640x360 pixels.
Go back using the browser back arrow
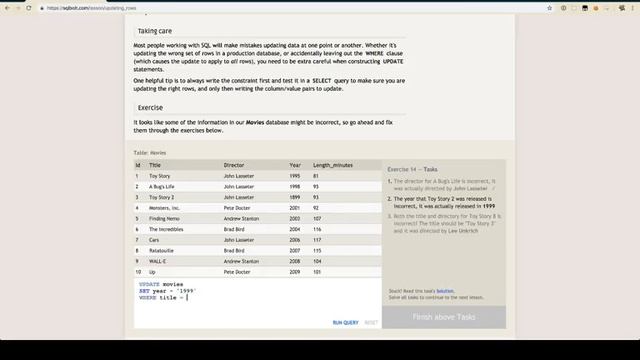pyautogui.click(x=7, y=8)
